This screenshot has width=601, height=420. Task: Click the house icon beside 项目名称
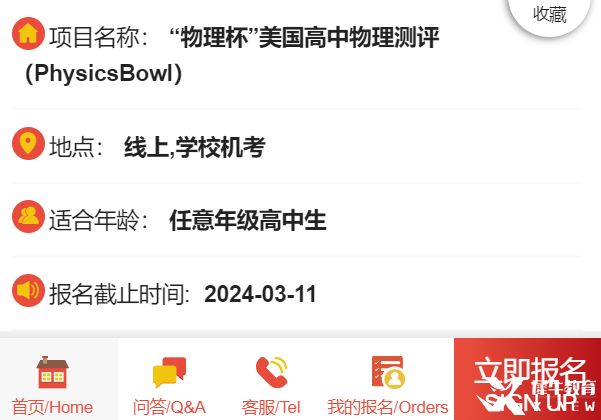point(28,33)
